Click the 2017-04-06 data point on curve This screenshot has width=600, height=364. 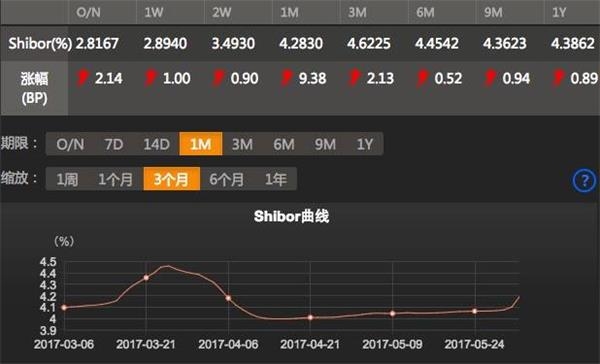[x=228, y=298]
